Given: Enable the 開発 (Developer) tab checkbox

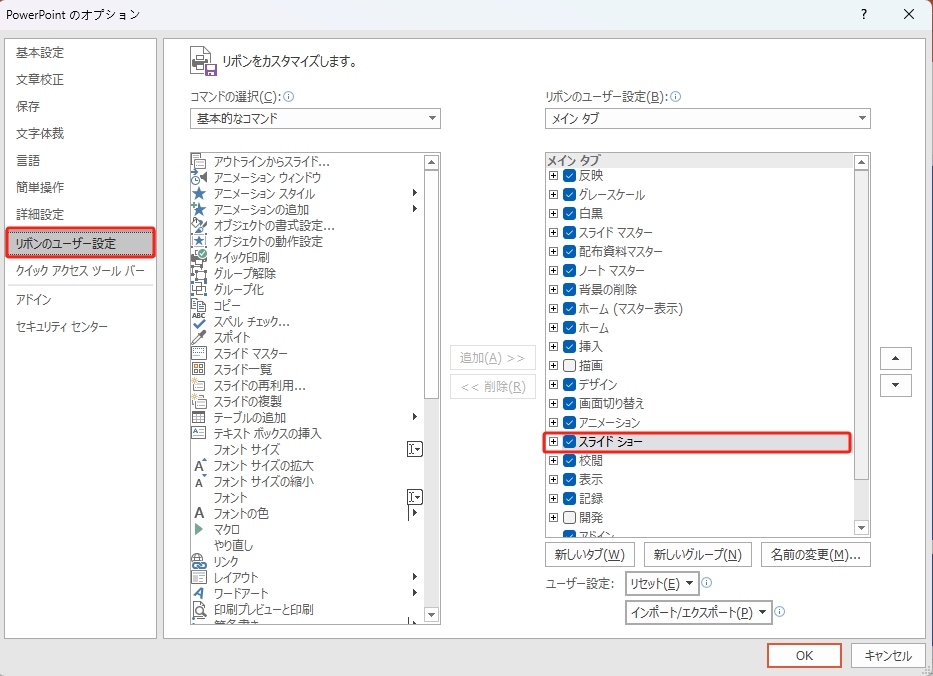Looking at the screenshot, I should click(569, 518).
